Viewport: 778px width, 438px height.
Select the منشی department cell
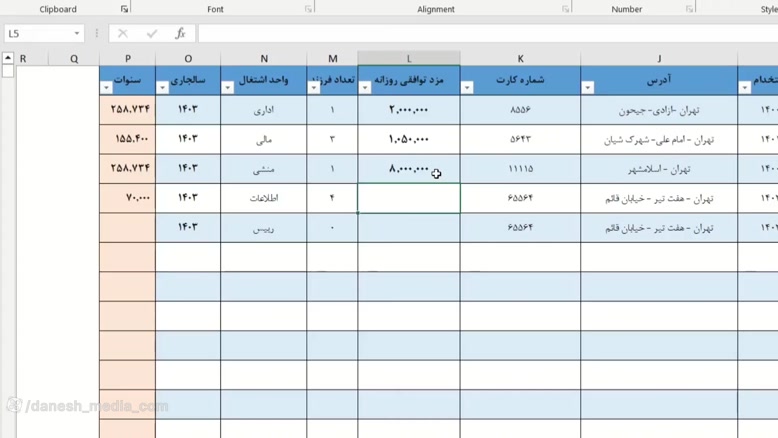pyautogui.click(x=264, y=169)
